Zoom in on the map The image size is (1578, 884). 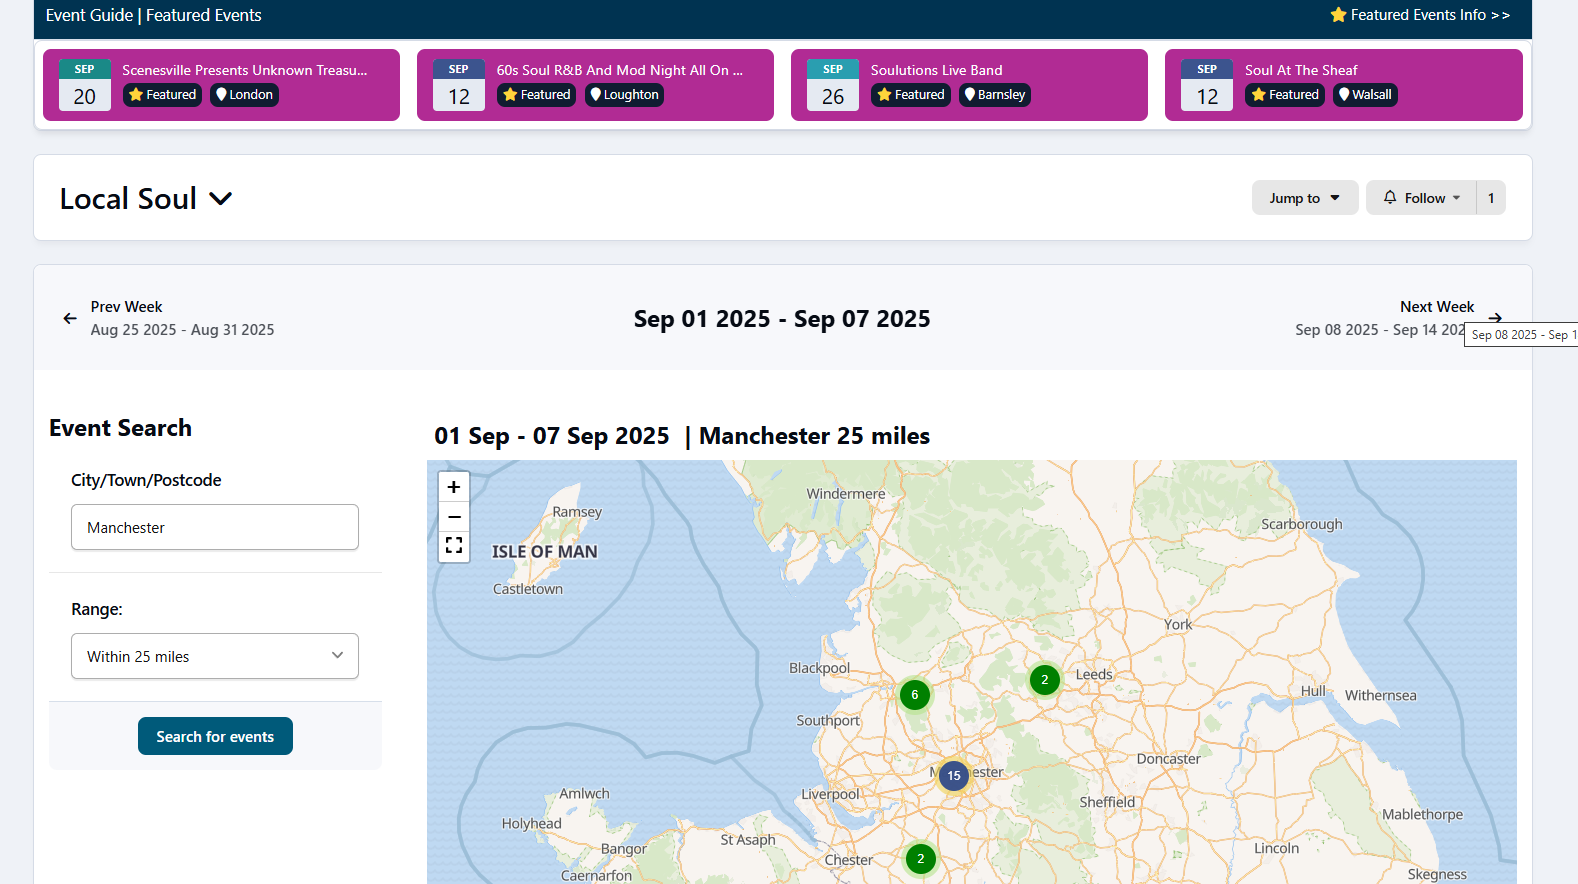point(454,487)
